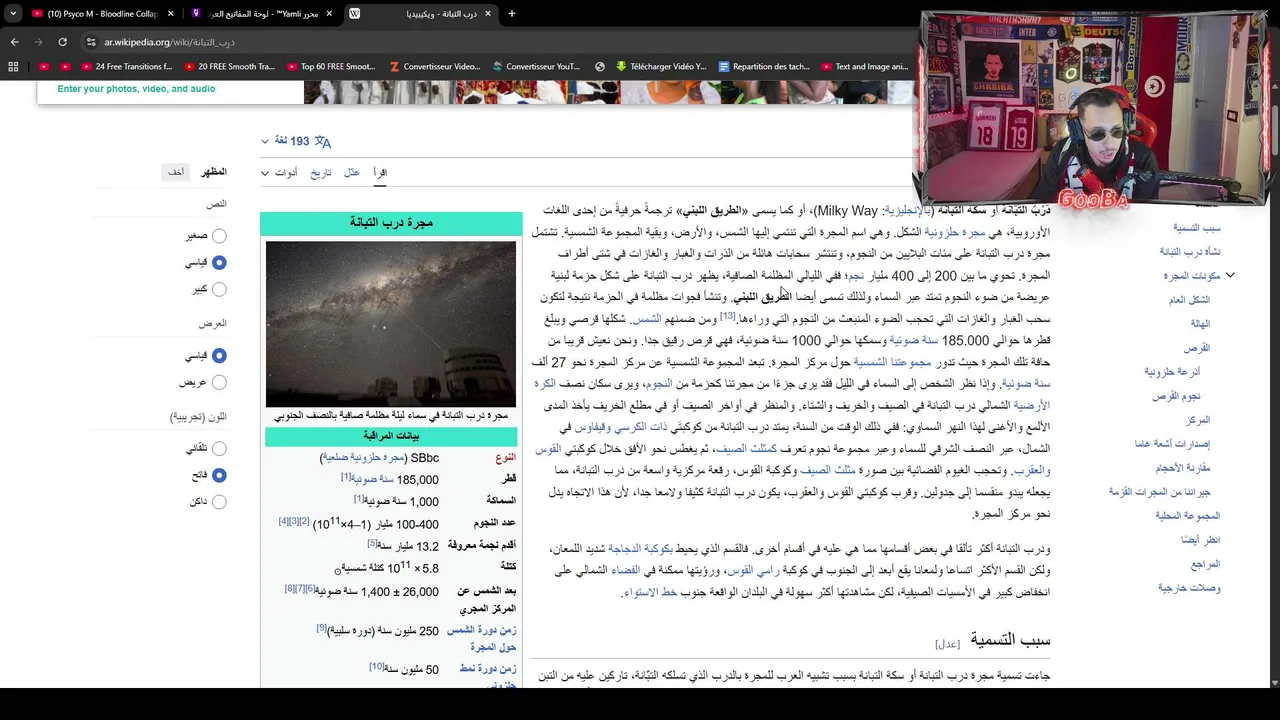Jump to الهالة in contents sidebar
This screenshot has width=1280, height=720.
1200,324
